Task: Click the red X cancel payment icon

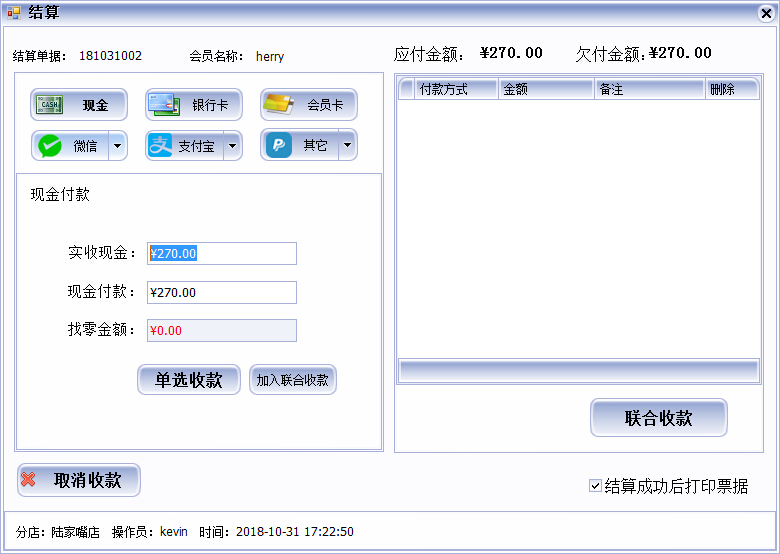Action: click(x=29, y=480)
